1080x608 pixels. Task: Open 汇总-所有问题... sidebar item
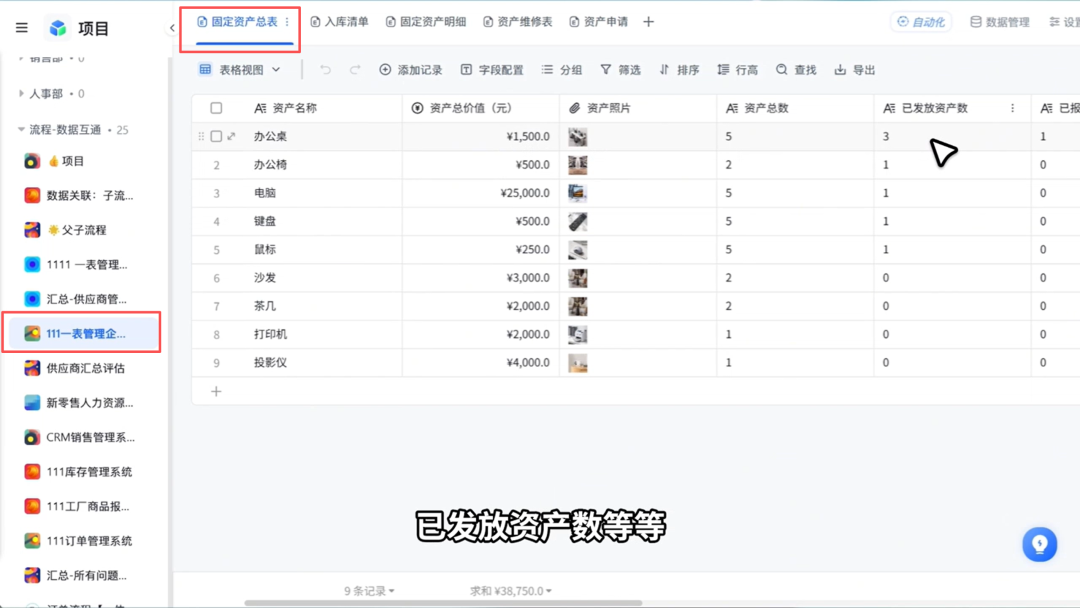(x=81, y=575)
